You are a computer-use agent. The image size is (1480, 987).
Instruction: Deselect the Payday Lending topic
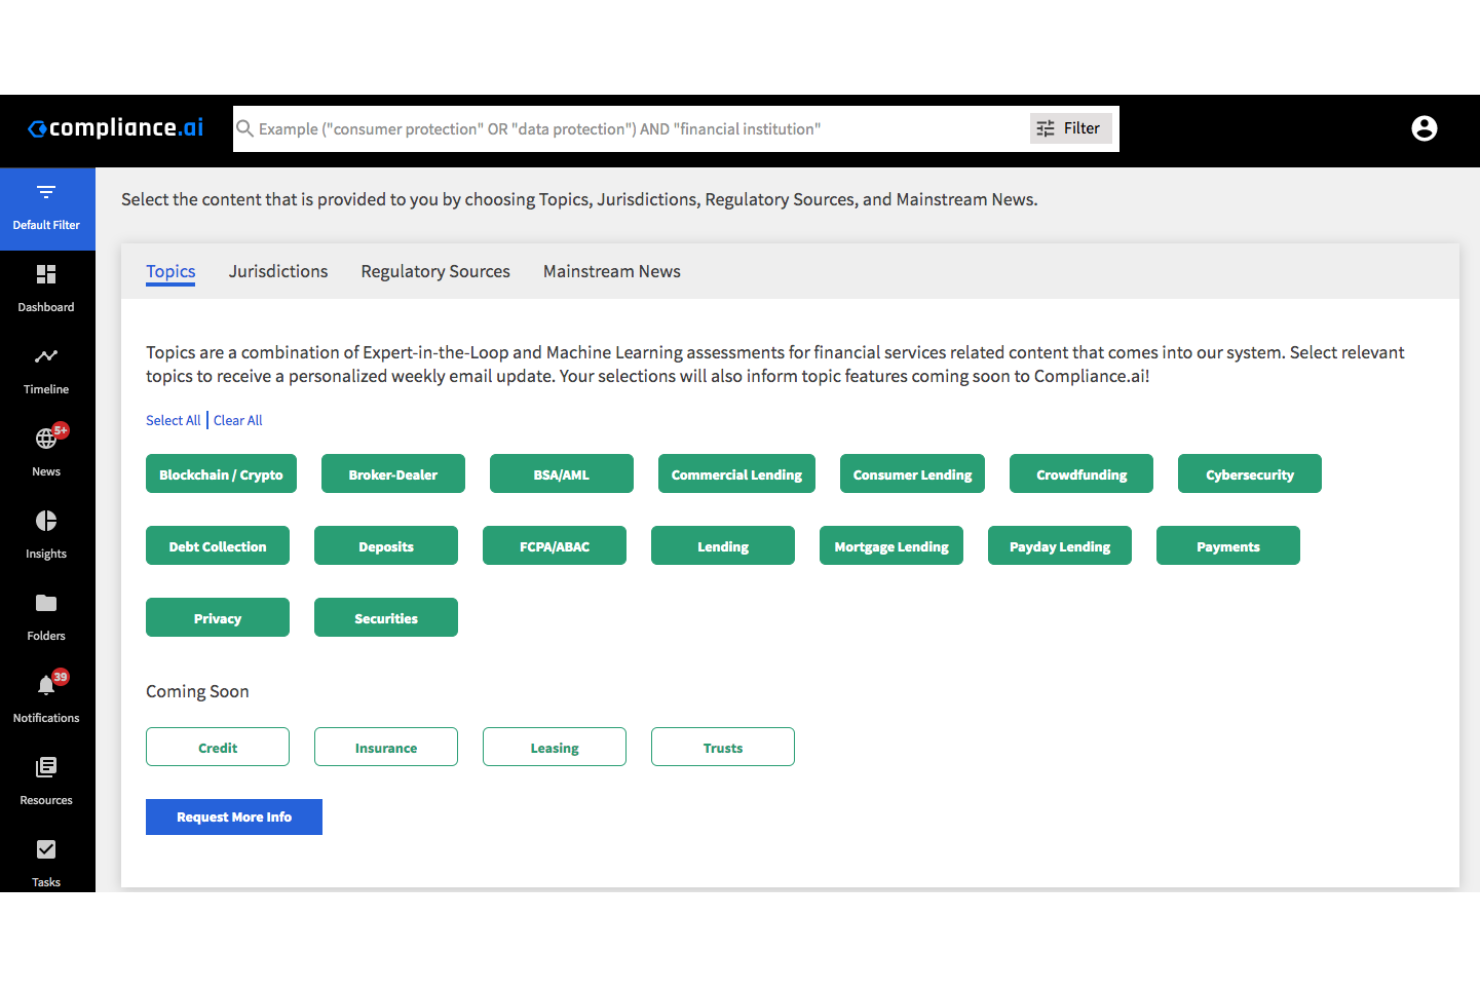(x=1059, y=545)
